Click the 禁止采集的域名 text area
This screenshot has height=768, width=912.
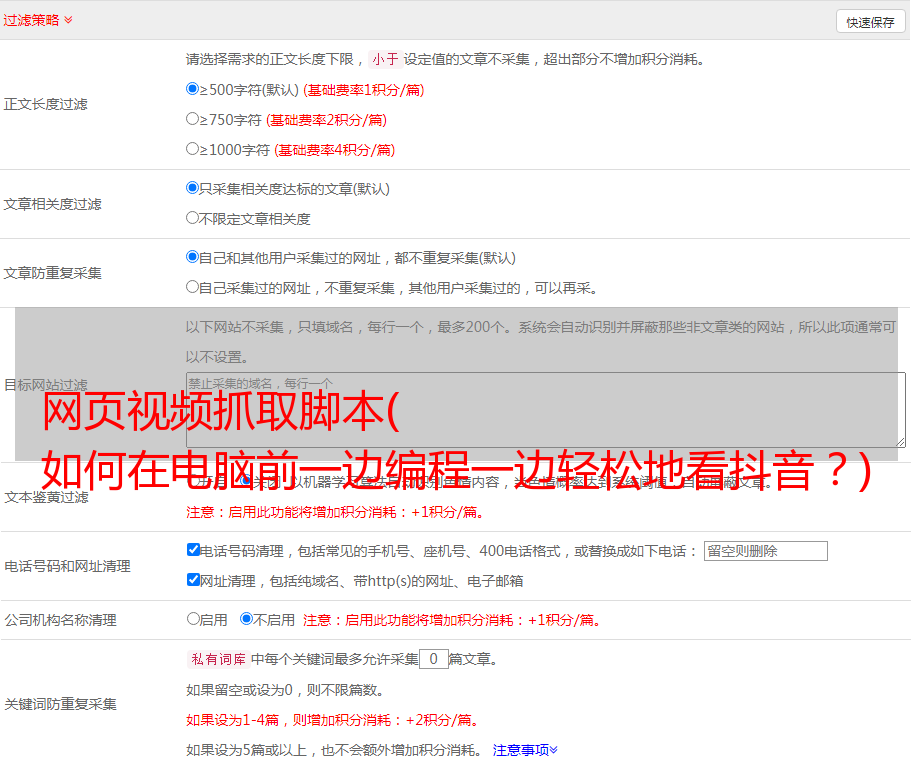[545, 410]
